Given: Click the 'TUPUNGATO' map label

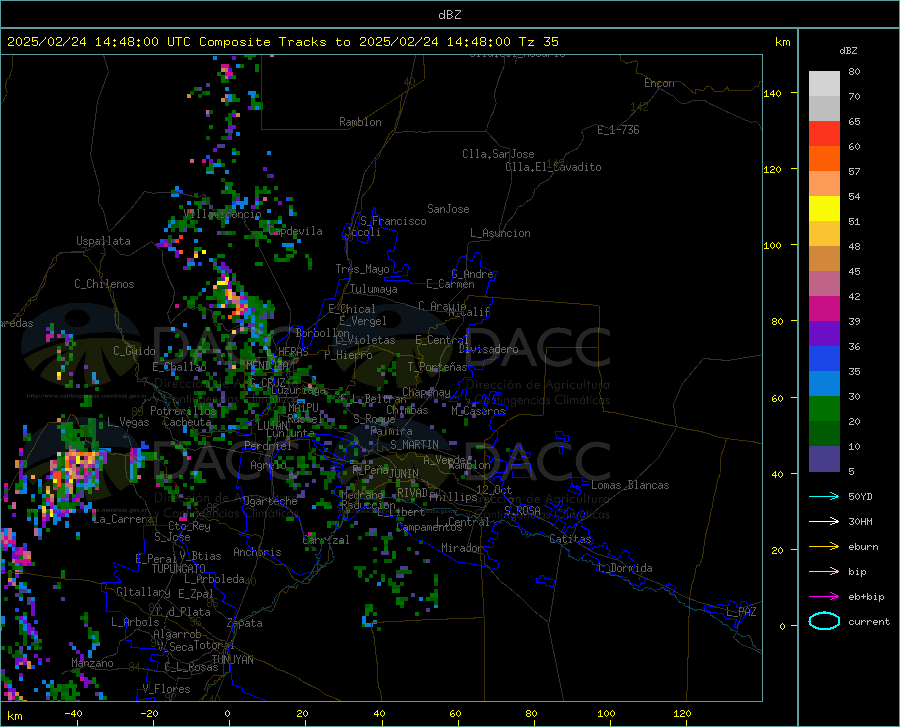Looking at the screenshot, I should pyautogui.click(x=178, y=569).
